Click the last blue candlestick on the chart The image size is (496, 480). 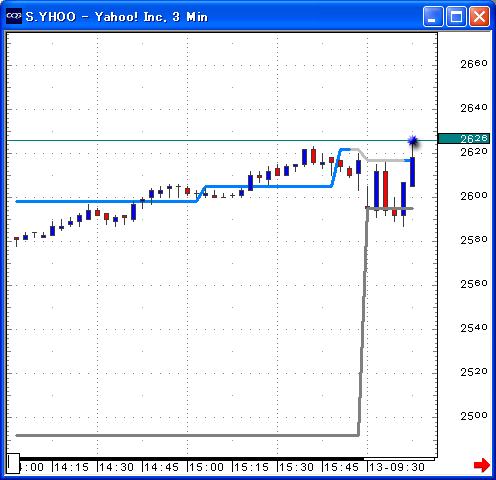pyautogui.click(x=412, y=172)
